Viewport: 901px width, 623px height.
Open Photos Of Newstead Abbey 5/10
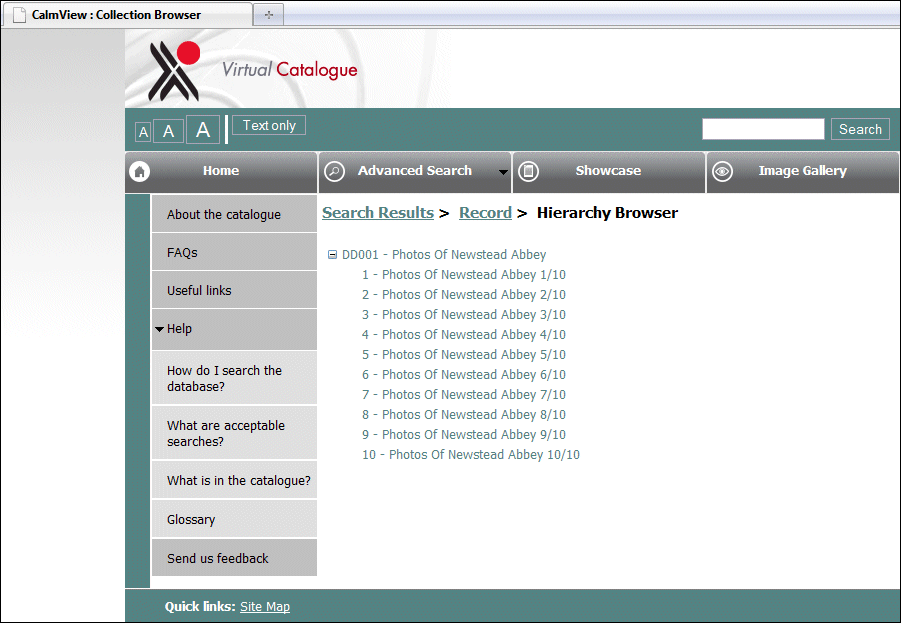click(464, 354)
